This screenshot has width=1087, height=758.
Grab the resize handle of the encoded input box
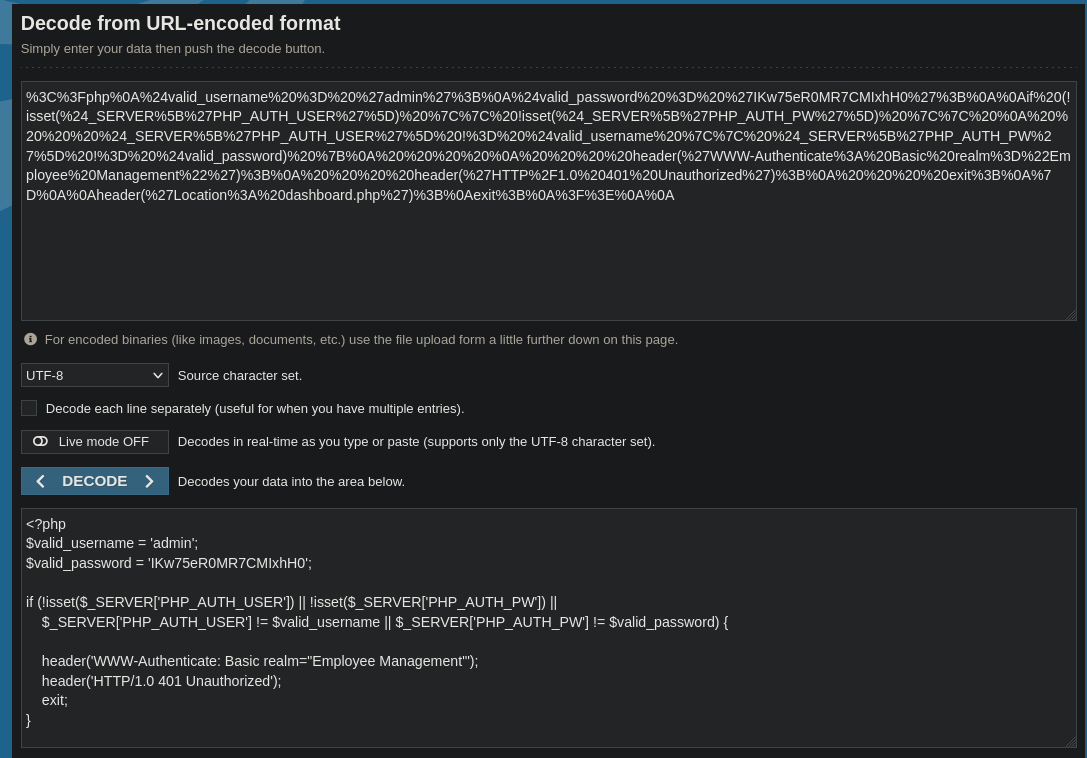(1071, 315)
